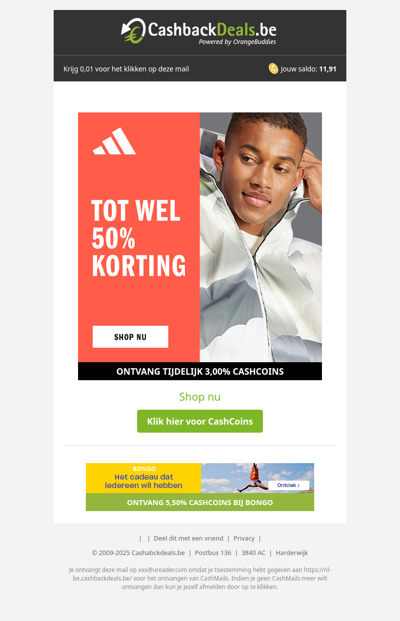
Task: Open 'Deel dit met een vriend' link
Action: [189, 538]
